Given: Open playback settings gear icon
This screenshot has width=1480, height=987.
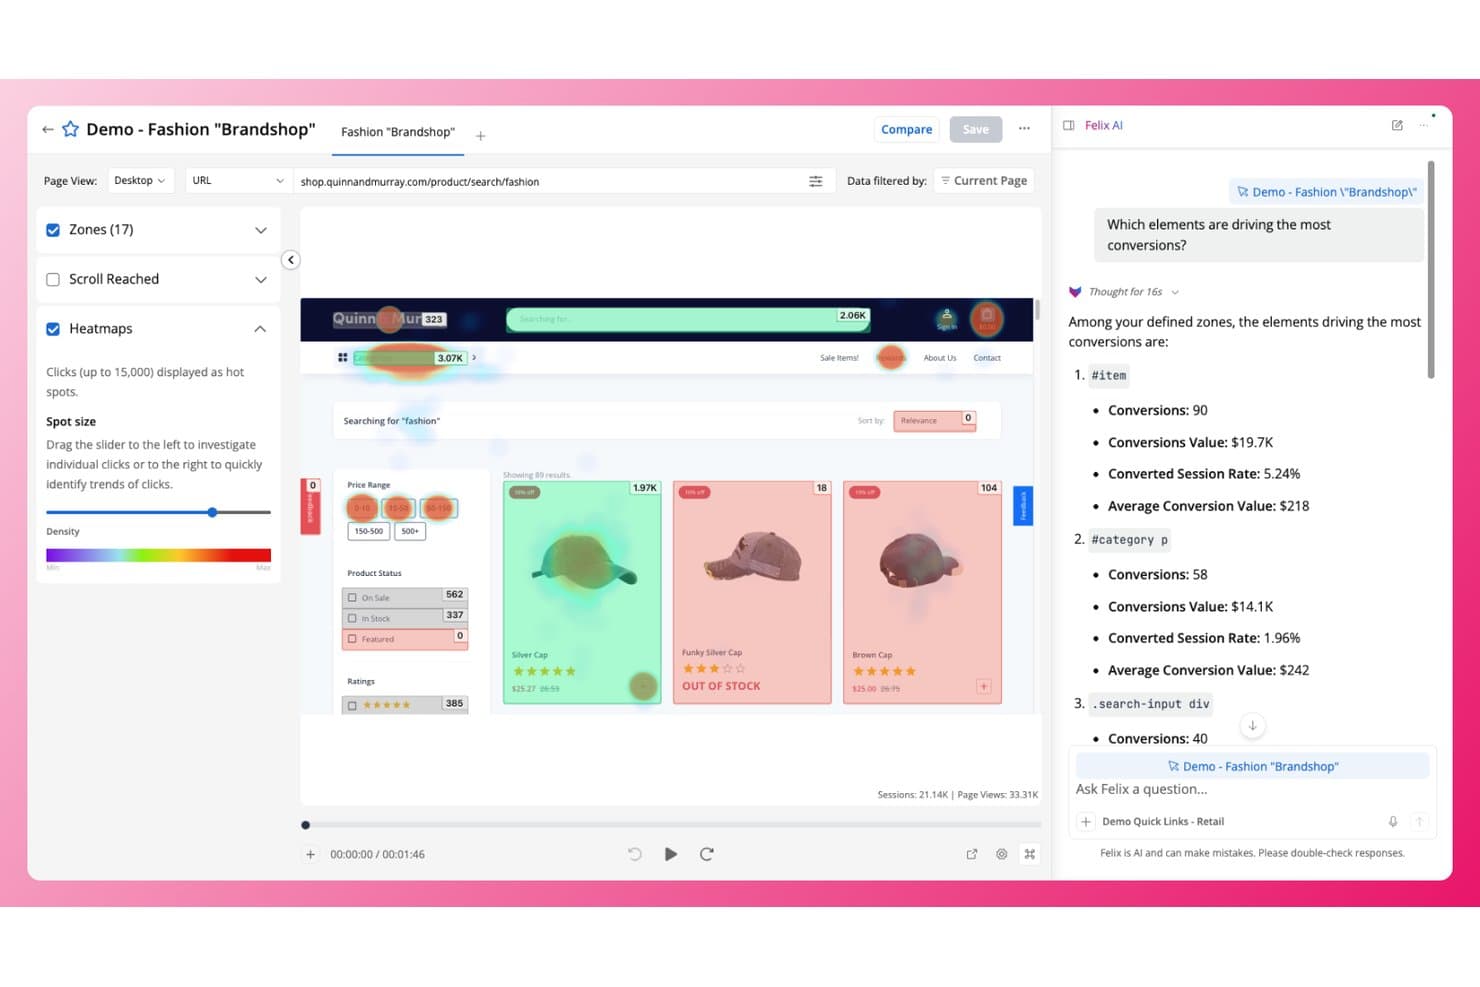Looking at the screenshot, I should pos(1001,854).
